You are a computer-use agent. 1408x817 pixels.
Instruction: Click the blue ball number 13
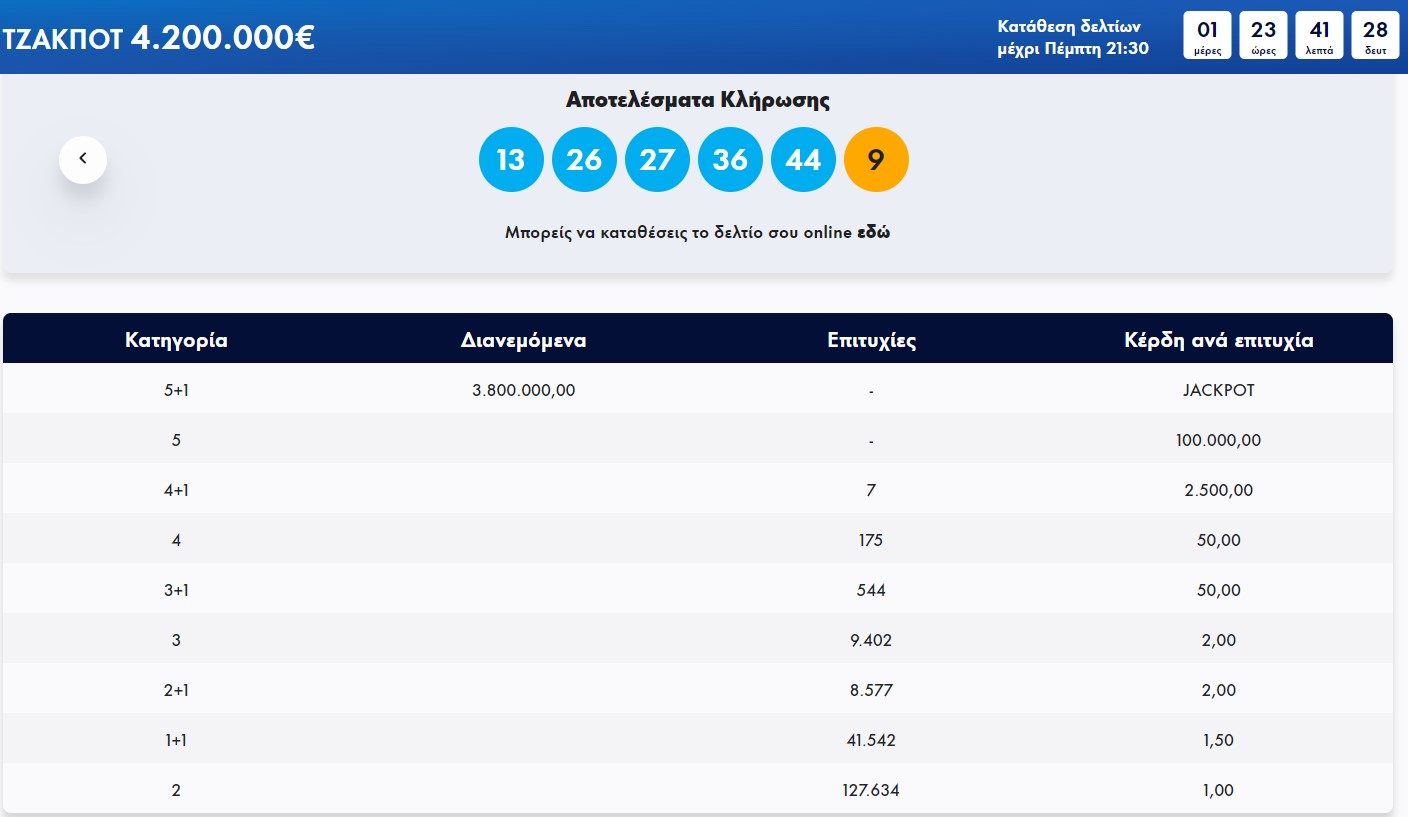511,159
